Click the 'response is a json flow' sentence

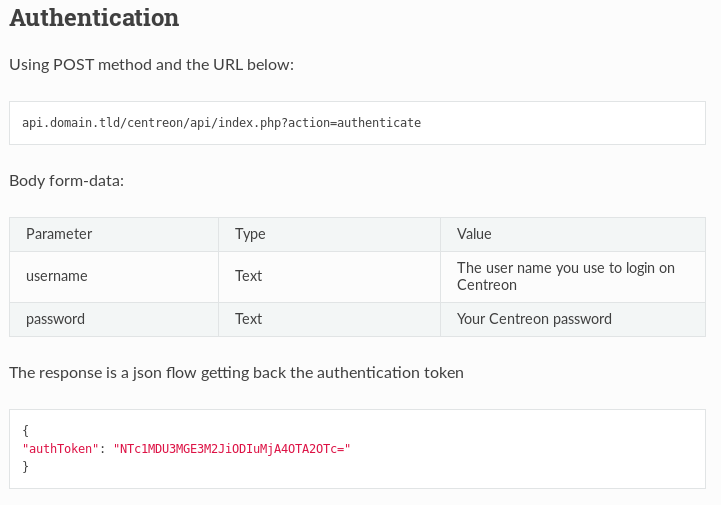pos(236,373)
